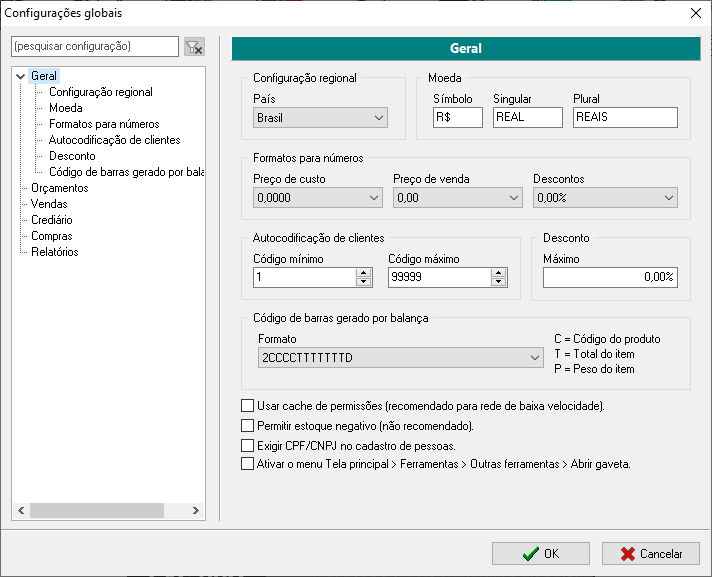Toggle Permitir estoque negativo option
This screenshot has width=712, height=577.
pos(248,426)
